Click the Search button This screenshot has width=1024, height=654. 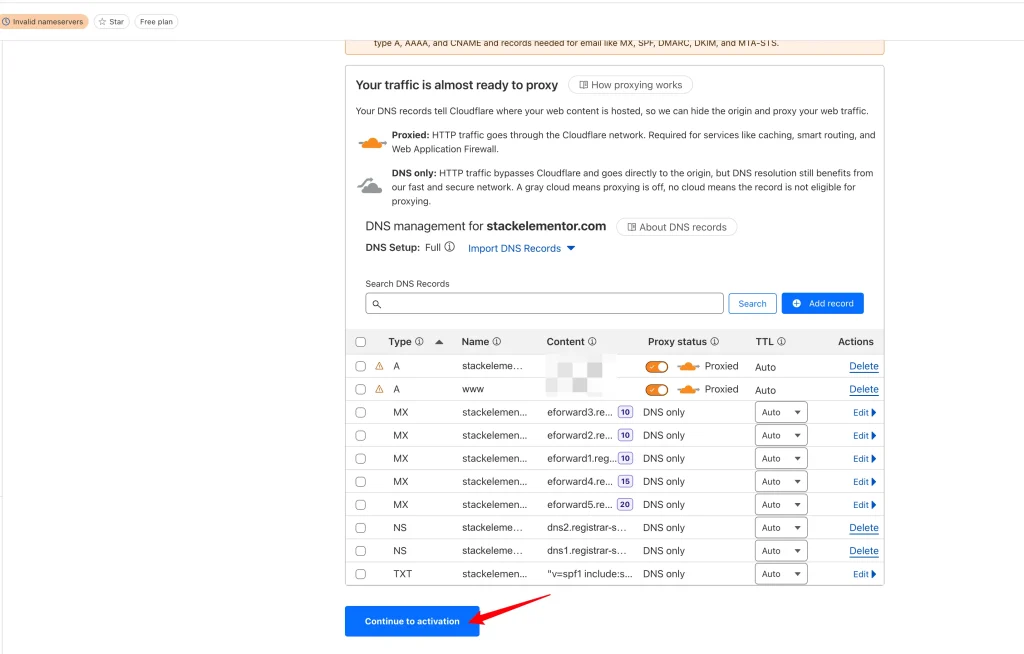point(752,303)
